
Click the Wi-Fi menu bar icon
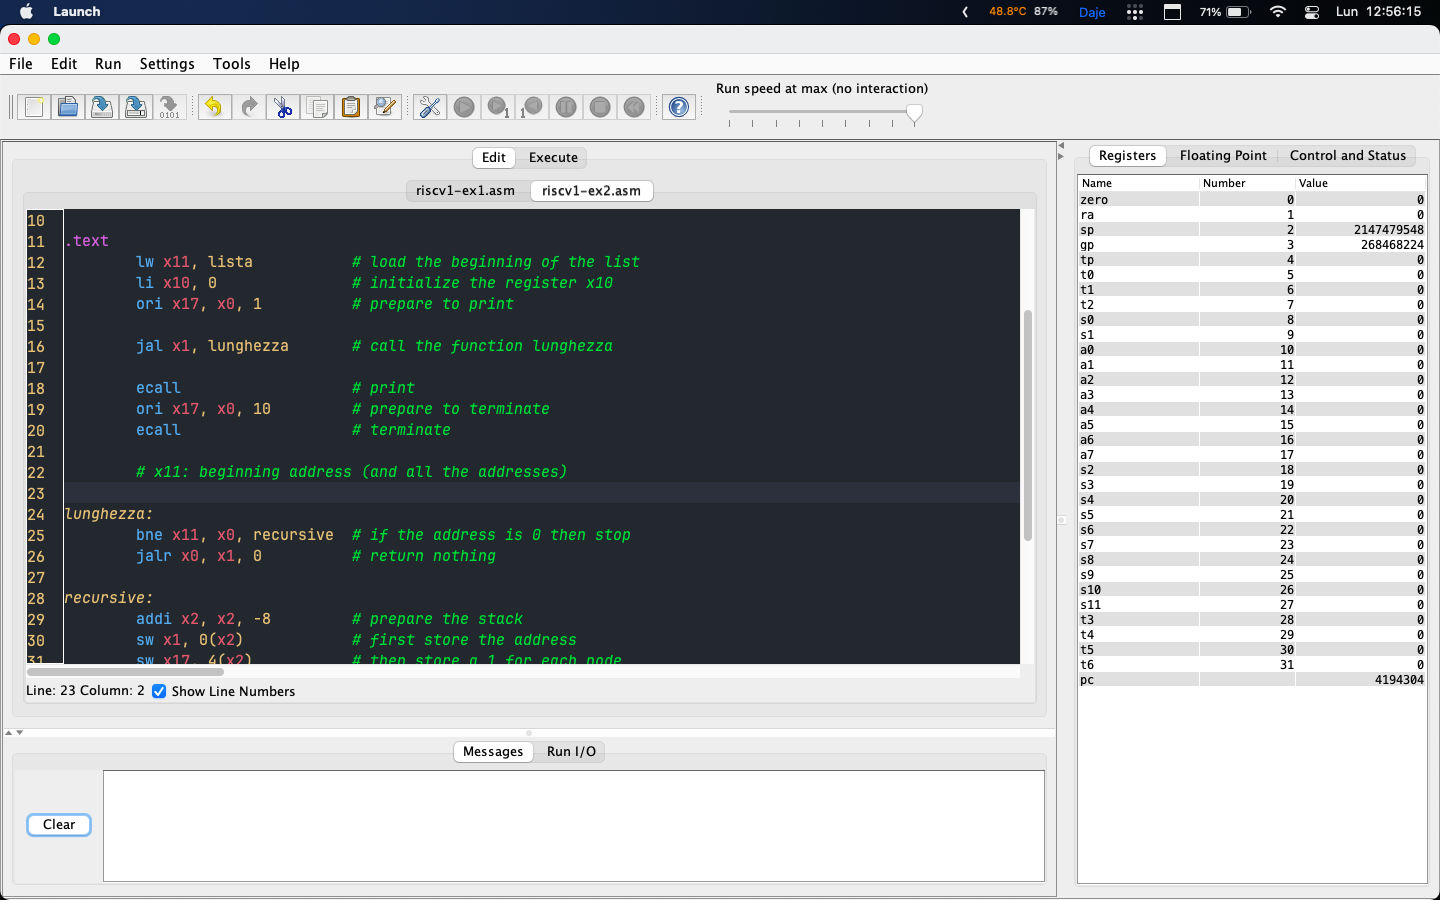[1277, 12]
